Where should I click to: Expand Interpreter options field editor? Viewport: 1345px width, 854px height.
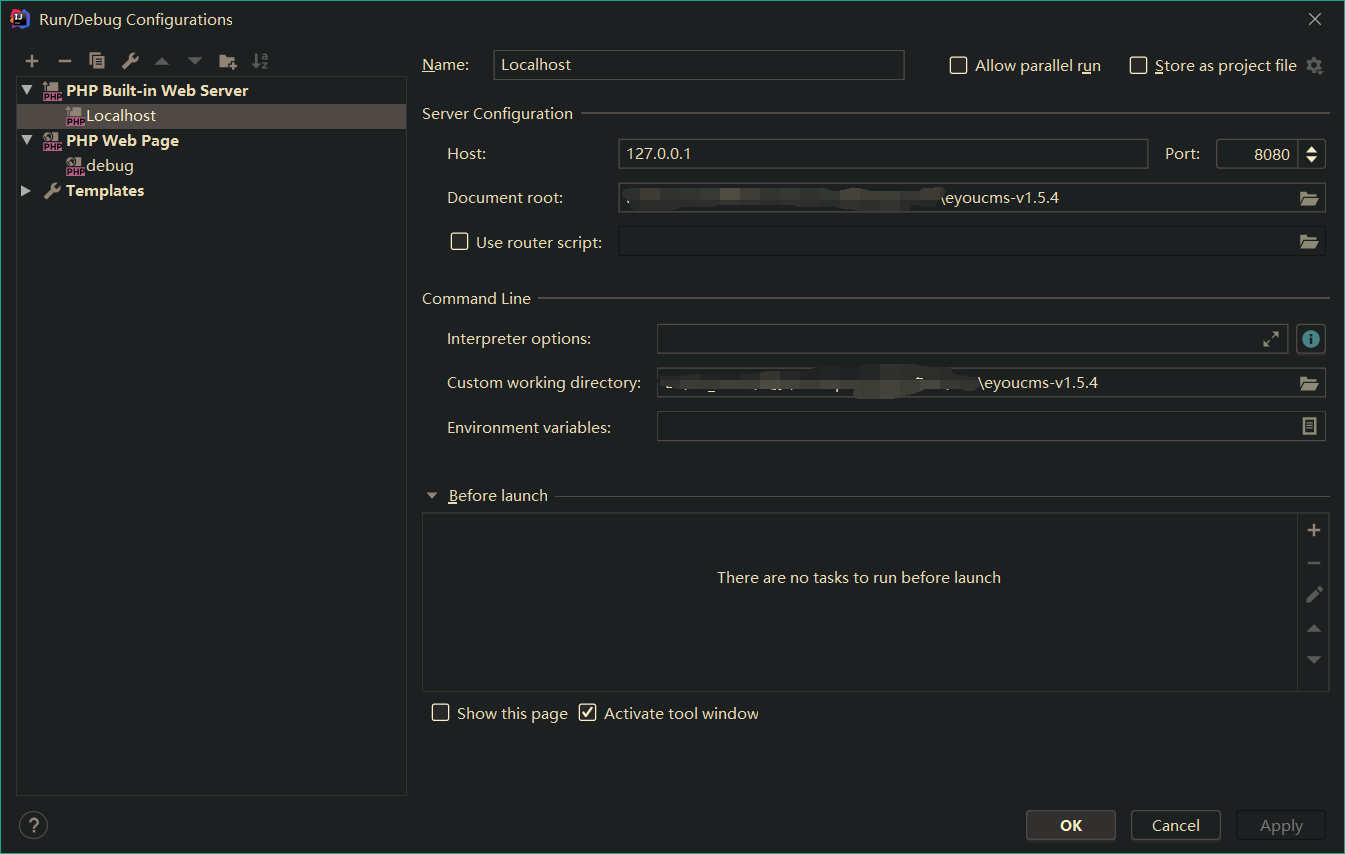tap(1271, 339)
